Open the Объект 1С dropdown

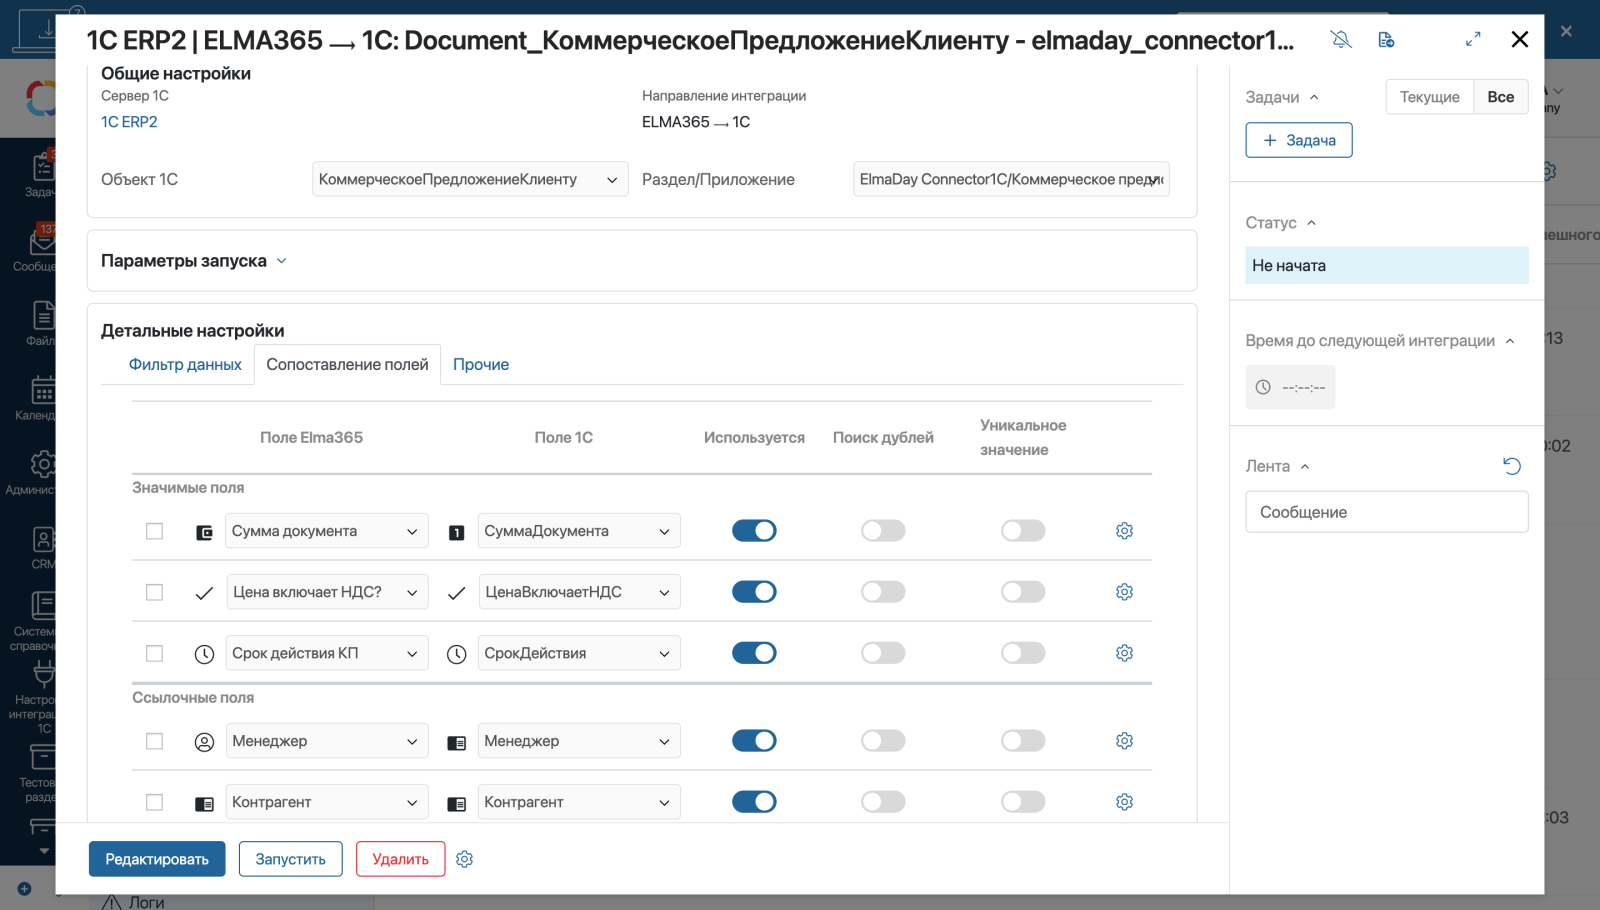[x=470, y=180]
